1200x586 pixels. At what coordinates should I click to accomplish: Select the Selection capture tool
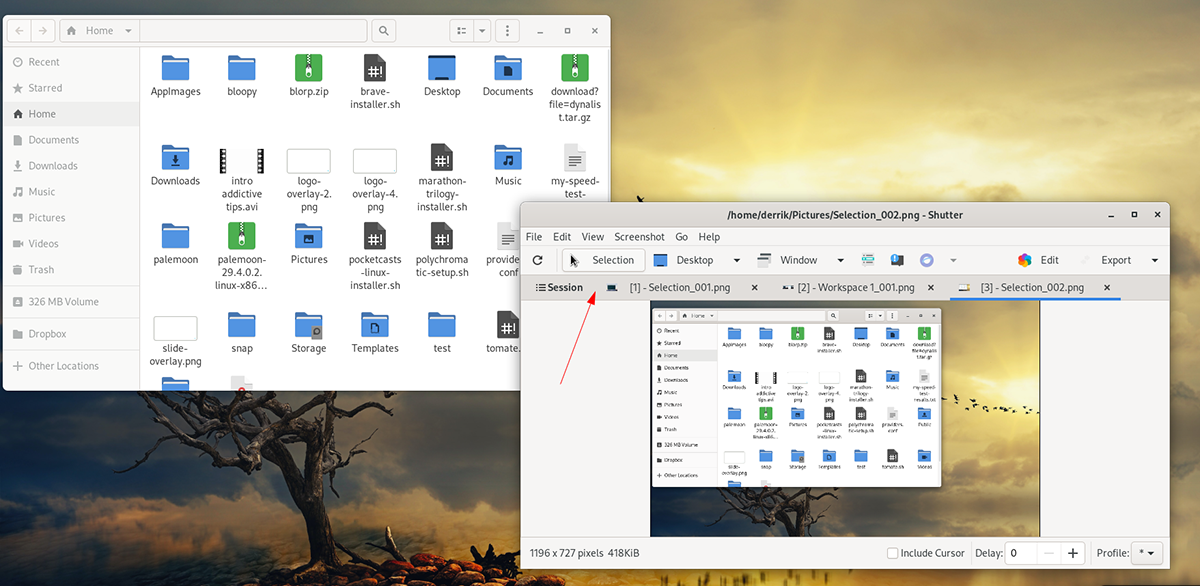(x=601, y=260)
